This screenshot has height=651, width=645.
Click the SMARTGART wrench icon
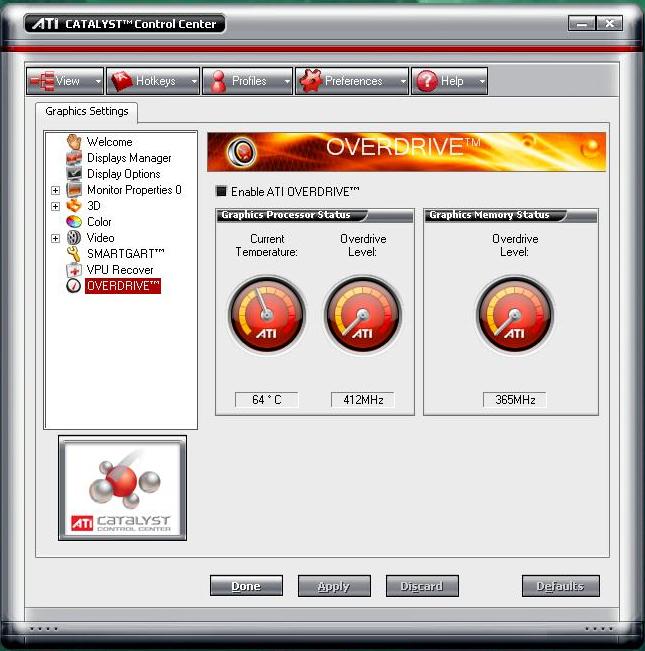coord(74,254)
